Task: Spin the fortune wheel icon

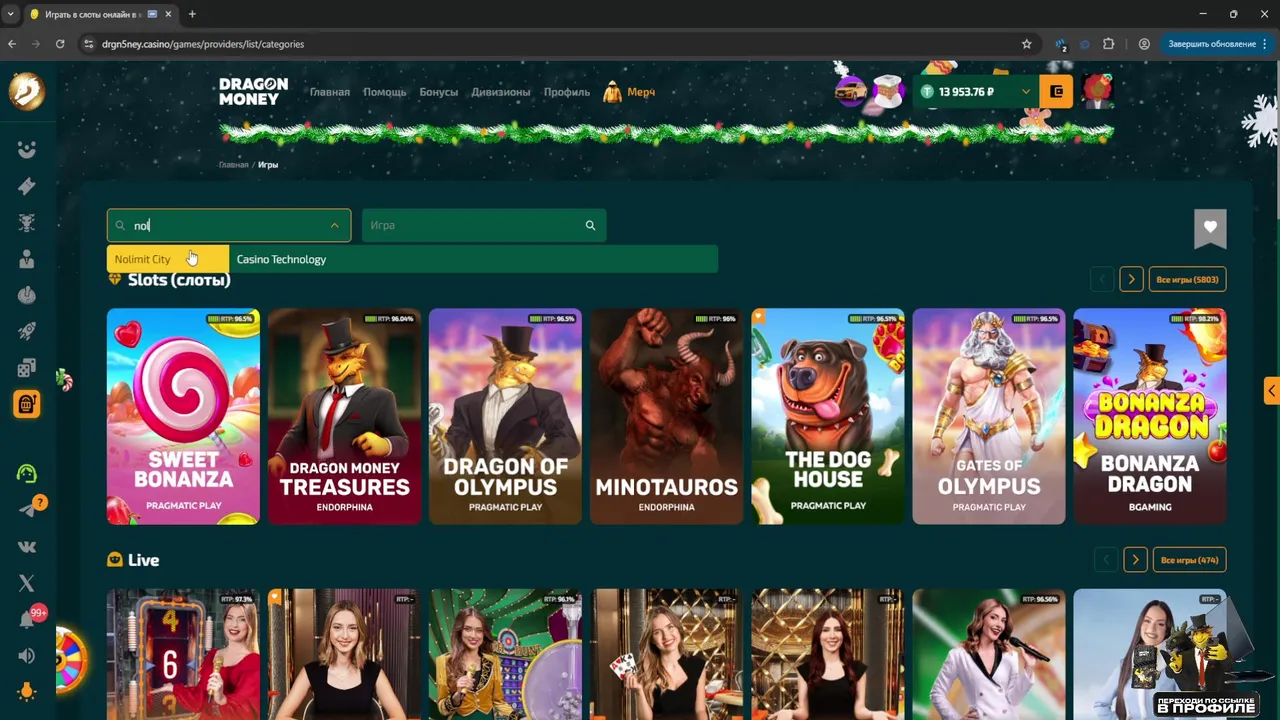Action: (70, 660)
